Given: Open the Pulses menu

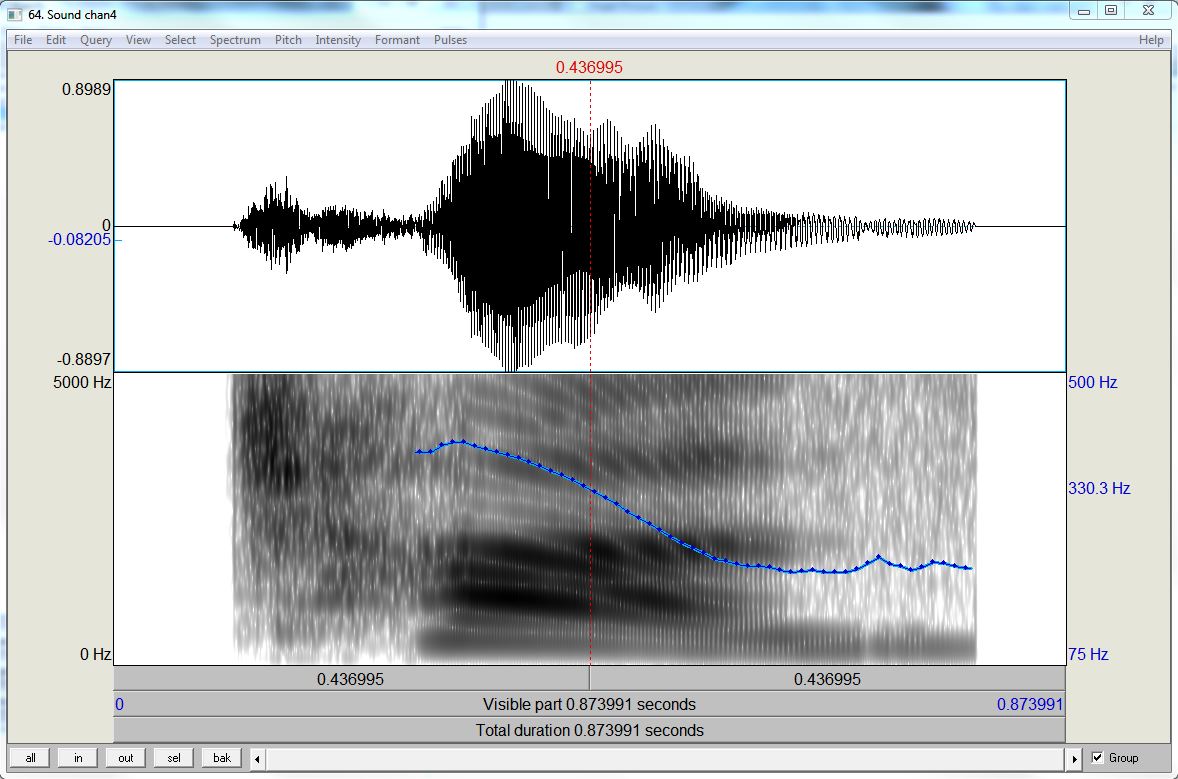Looking at the screenshot, I should click(450, 40).
